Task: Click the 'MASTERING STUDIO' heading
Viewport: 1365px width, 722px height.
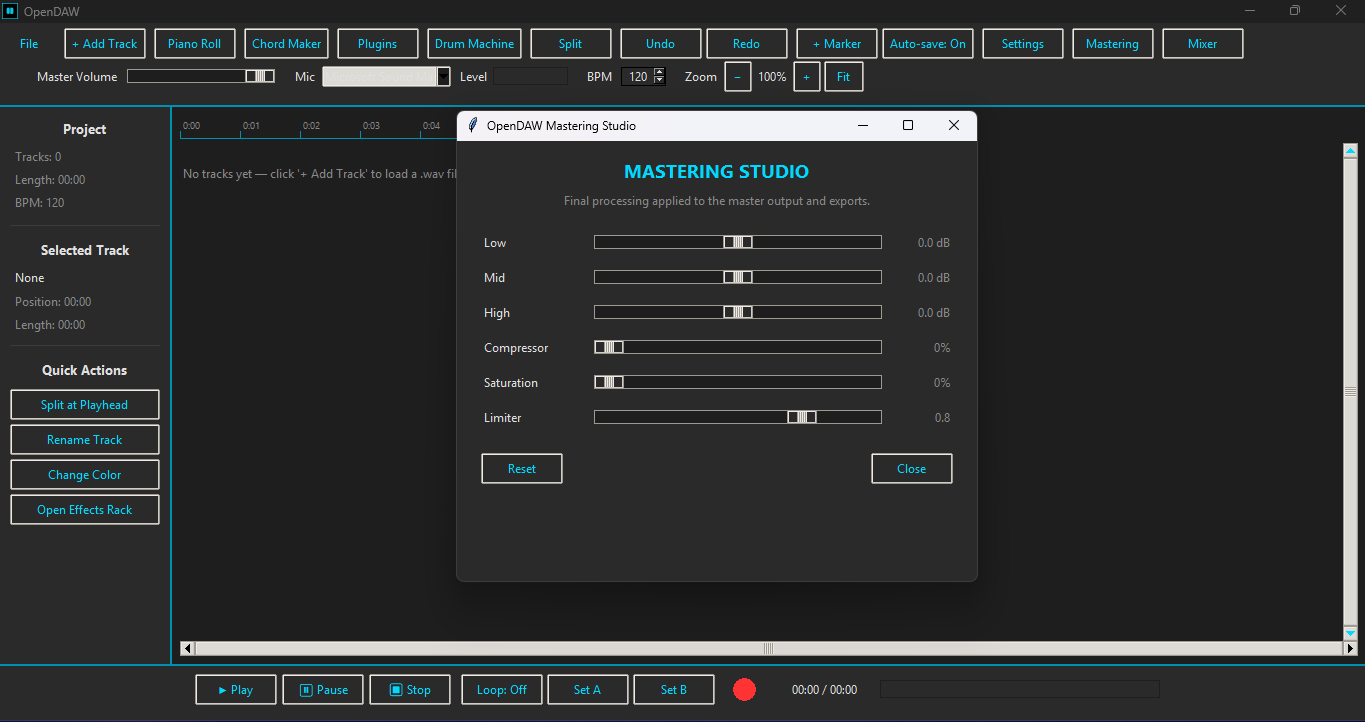Action: [x=717, y=172]
